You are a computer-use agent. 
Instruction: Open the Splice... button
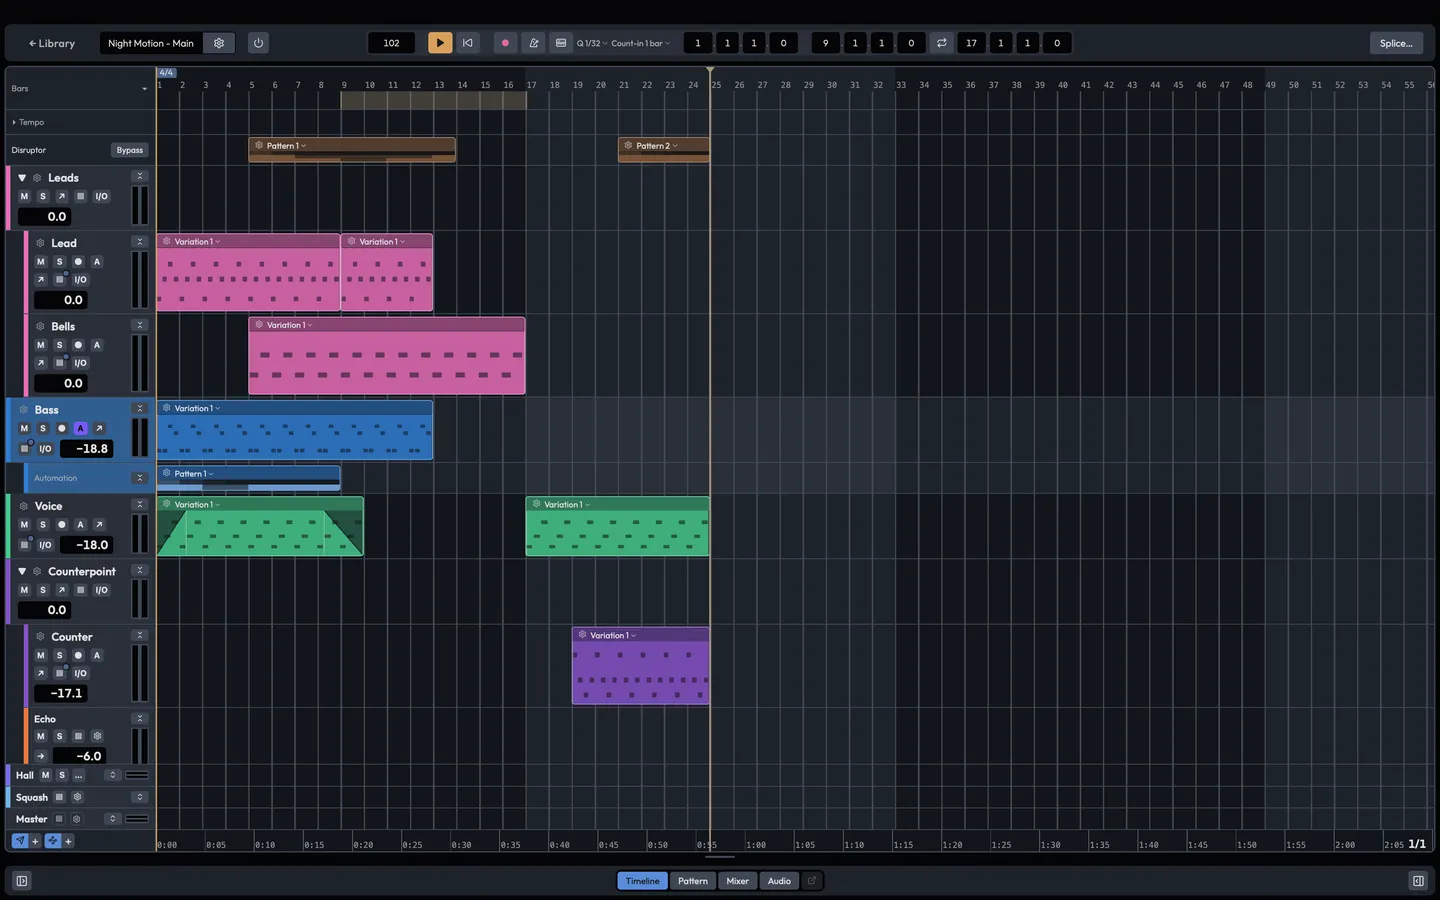[x=1396, y=43]
